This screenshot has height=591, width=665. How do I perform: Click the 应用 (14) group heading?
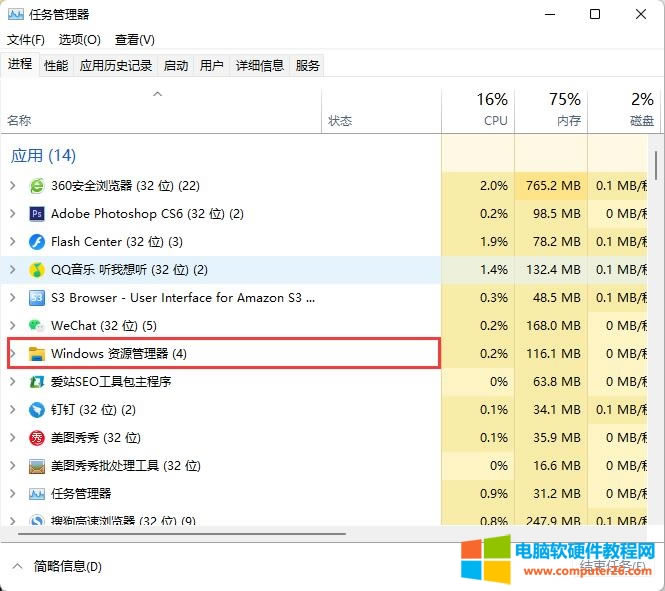click(43, 156)
